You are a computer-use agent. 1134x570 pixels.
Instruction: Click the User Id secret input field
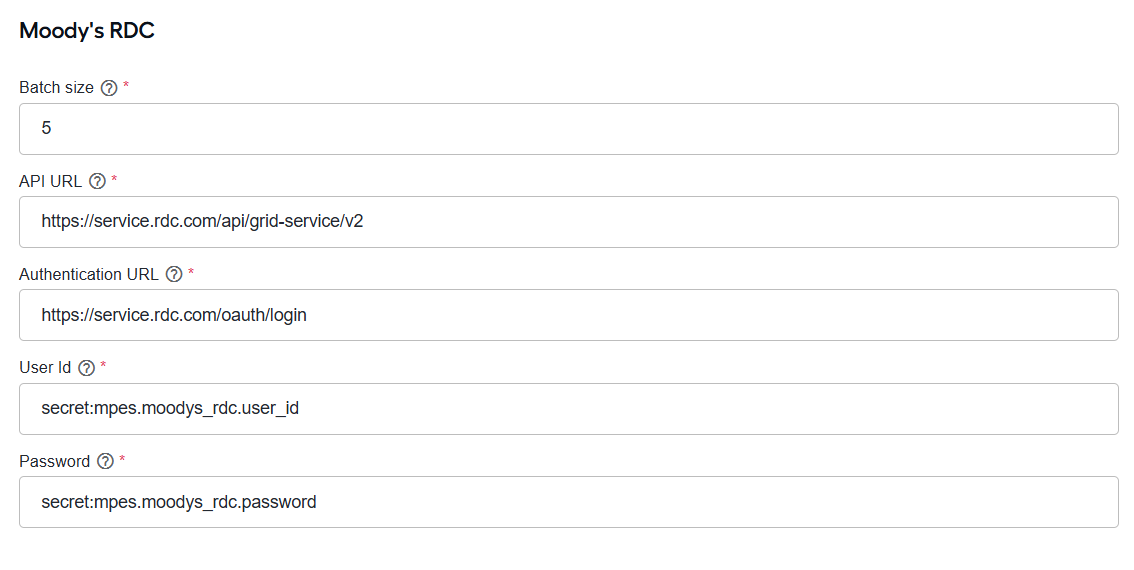(x=568, y=409)
